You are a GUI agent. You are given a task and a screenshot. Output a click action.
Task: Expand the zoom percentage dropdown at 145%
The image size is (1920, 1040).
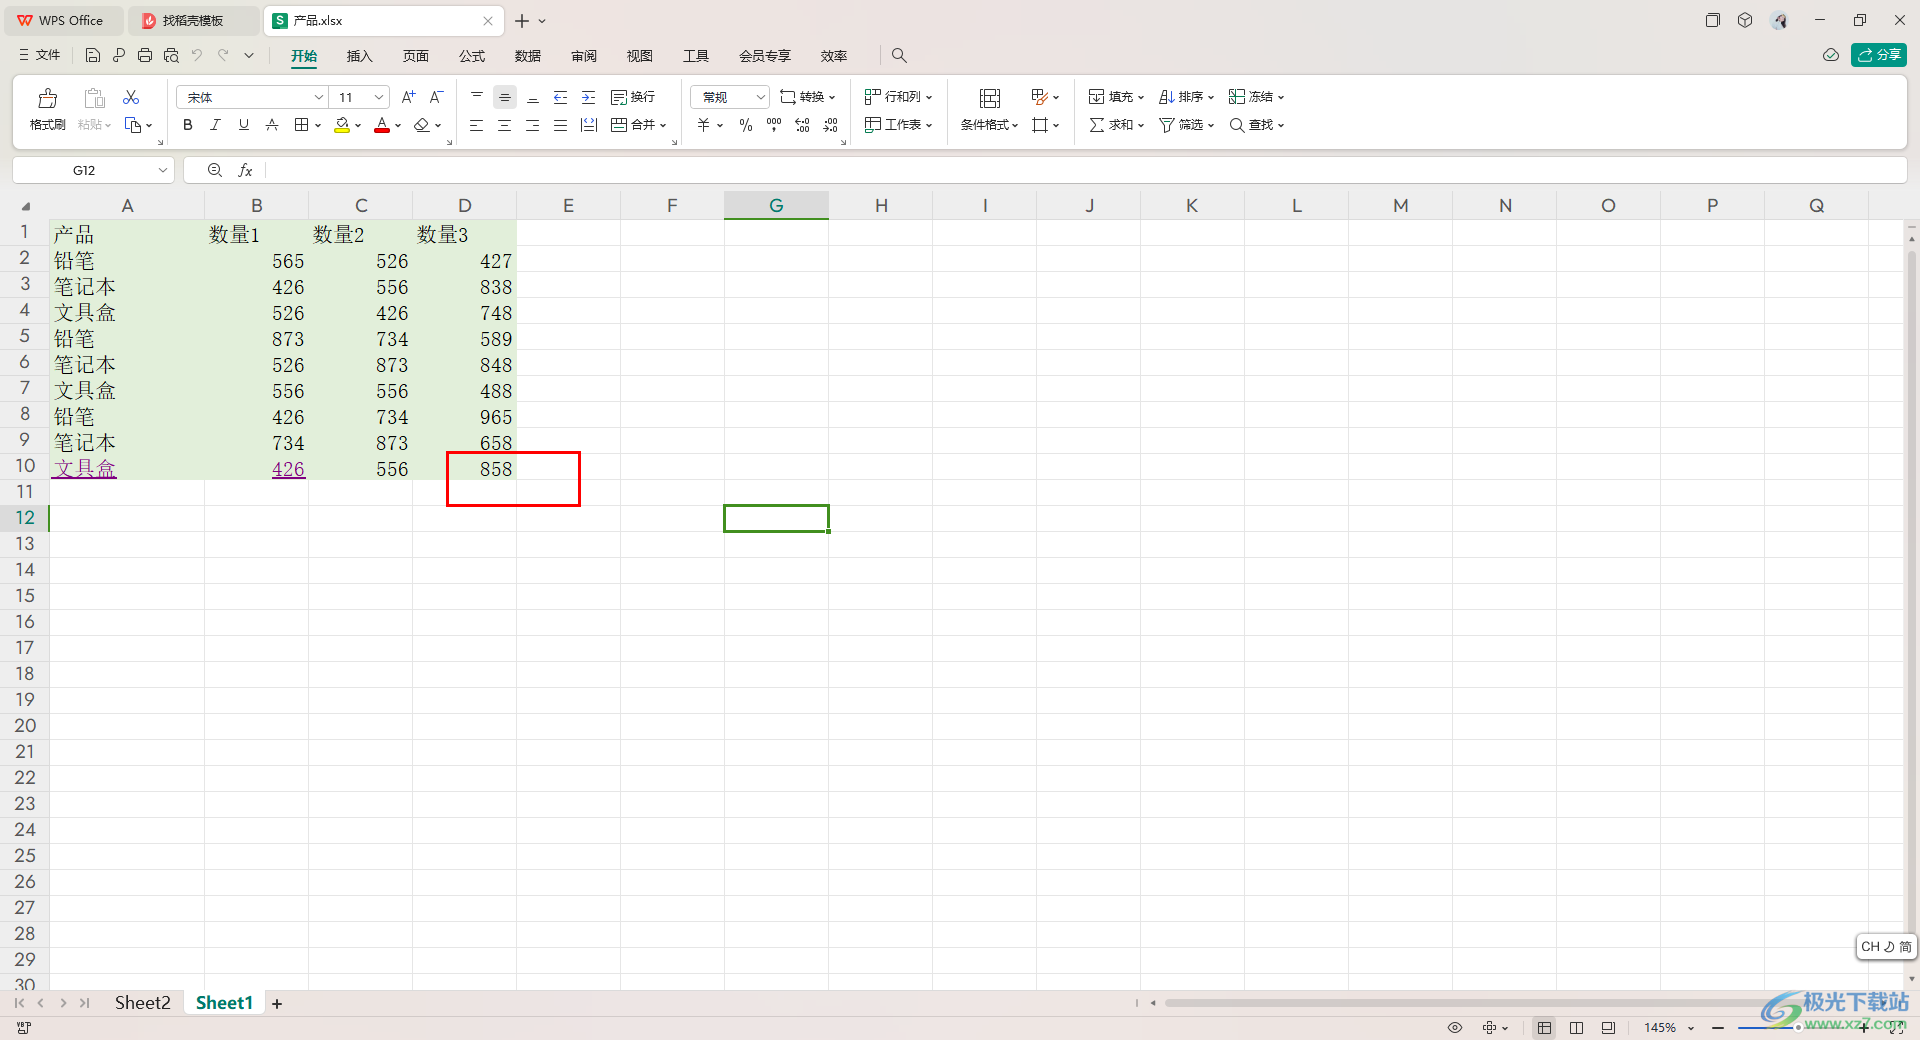1691,1028
